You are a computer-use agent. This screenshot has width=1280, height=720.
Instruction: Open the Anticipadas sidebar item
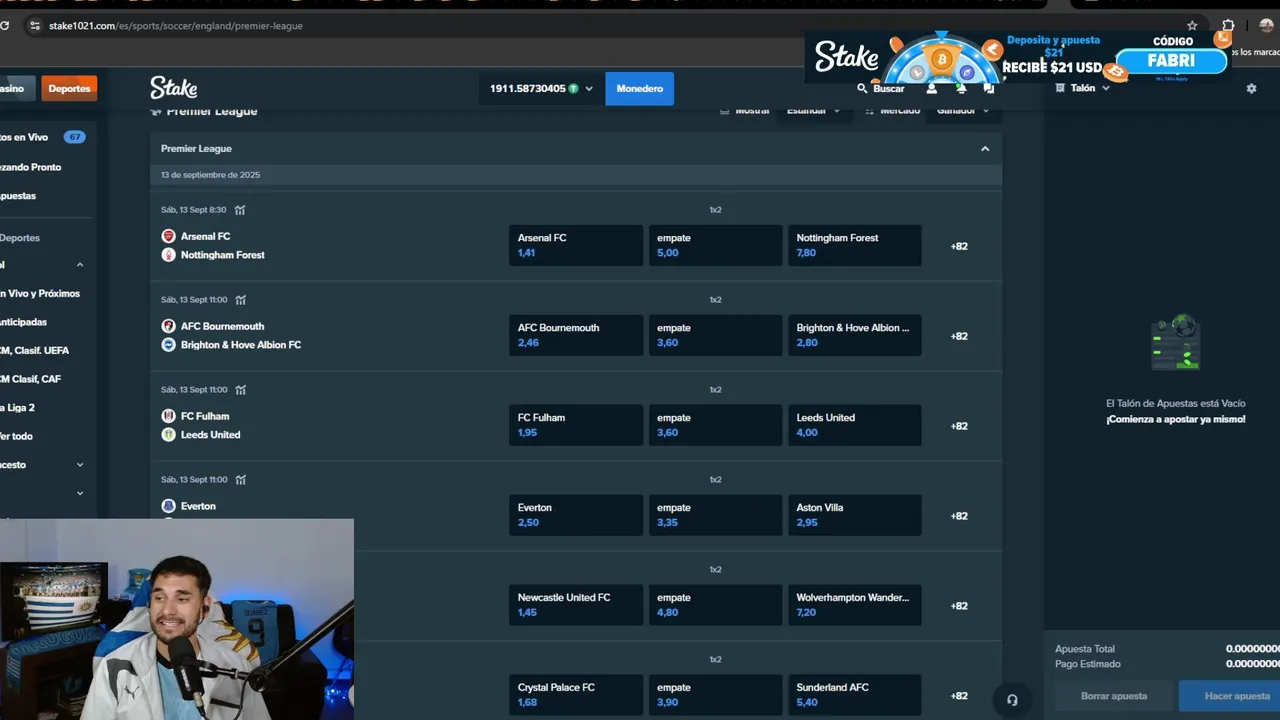coord(24,322)
